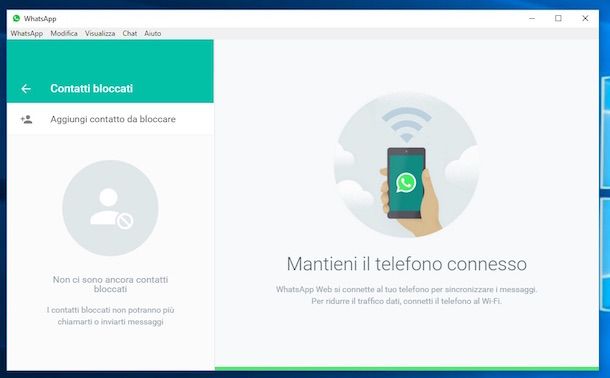The height and width of the screenshot is (378, 610).
Task: Open the Modifica menu
Action: [x=64, y=33]
